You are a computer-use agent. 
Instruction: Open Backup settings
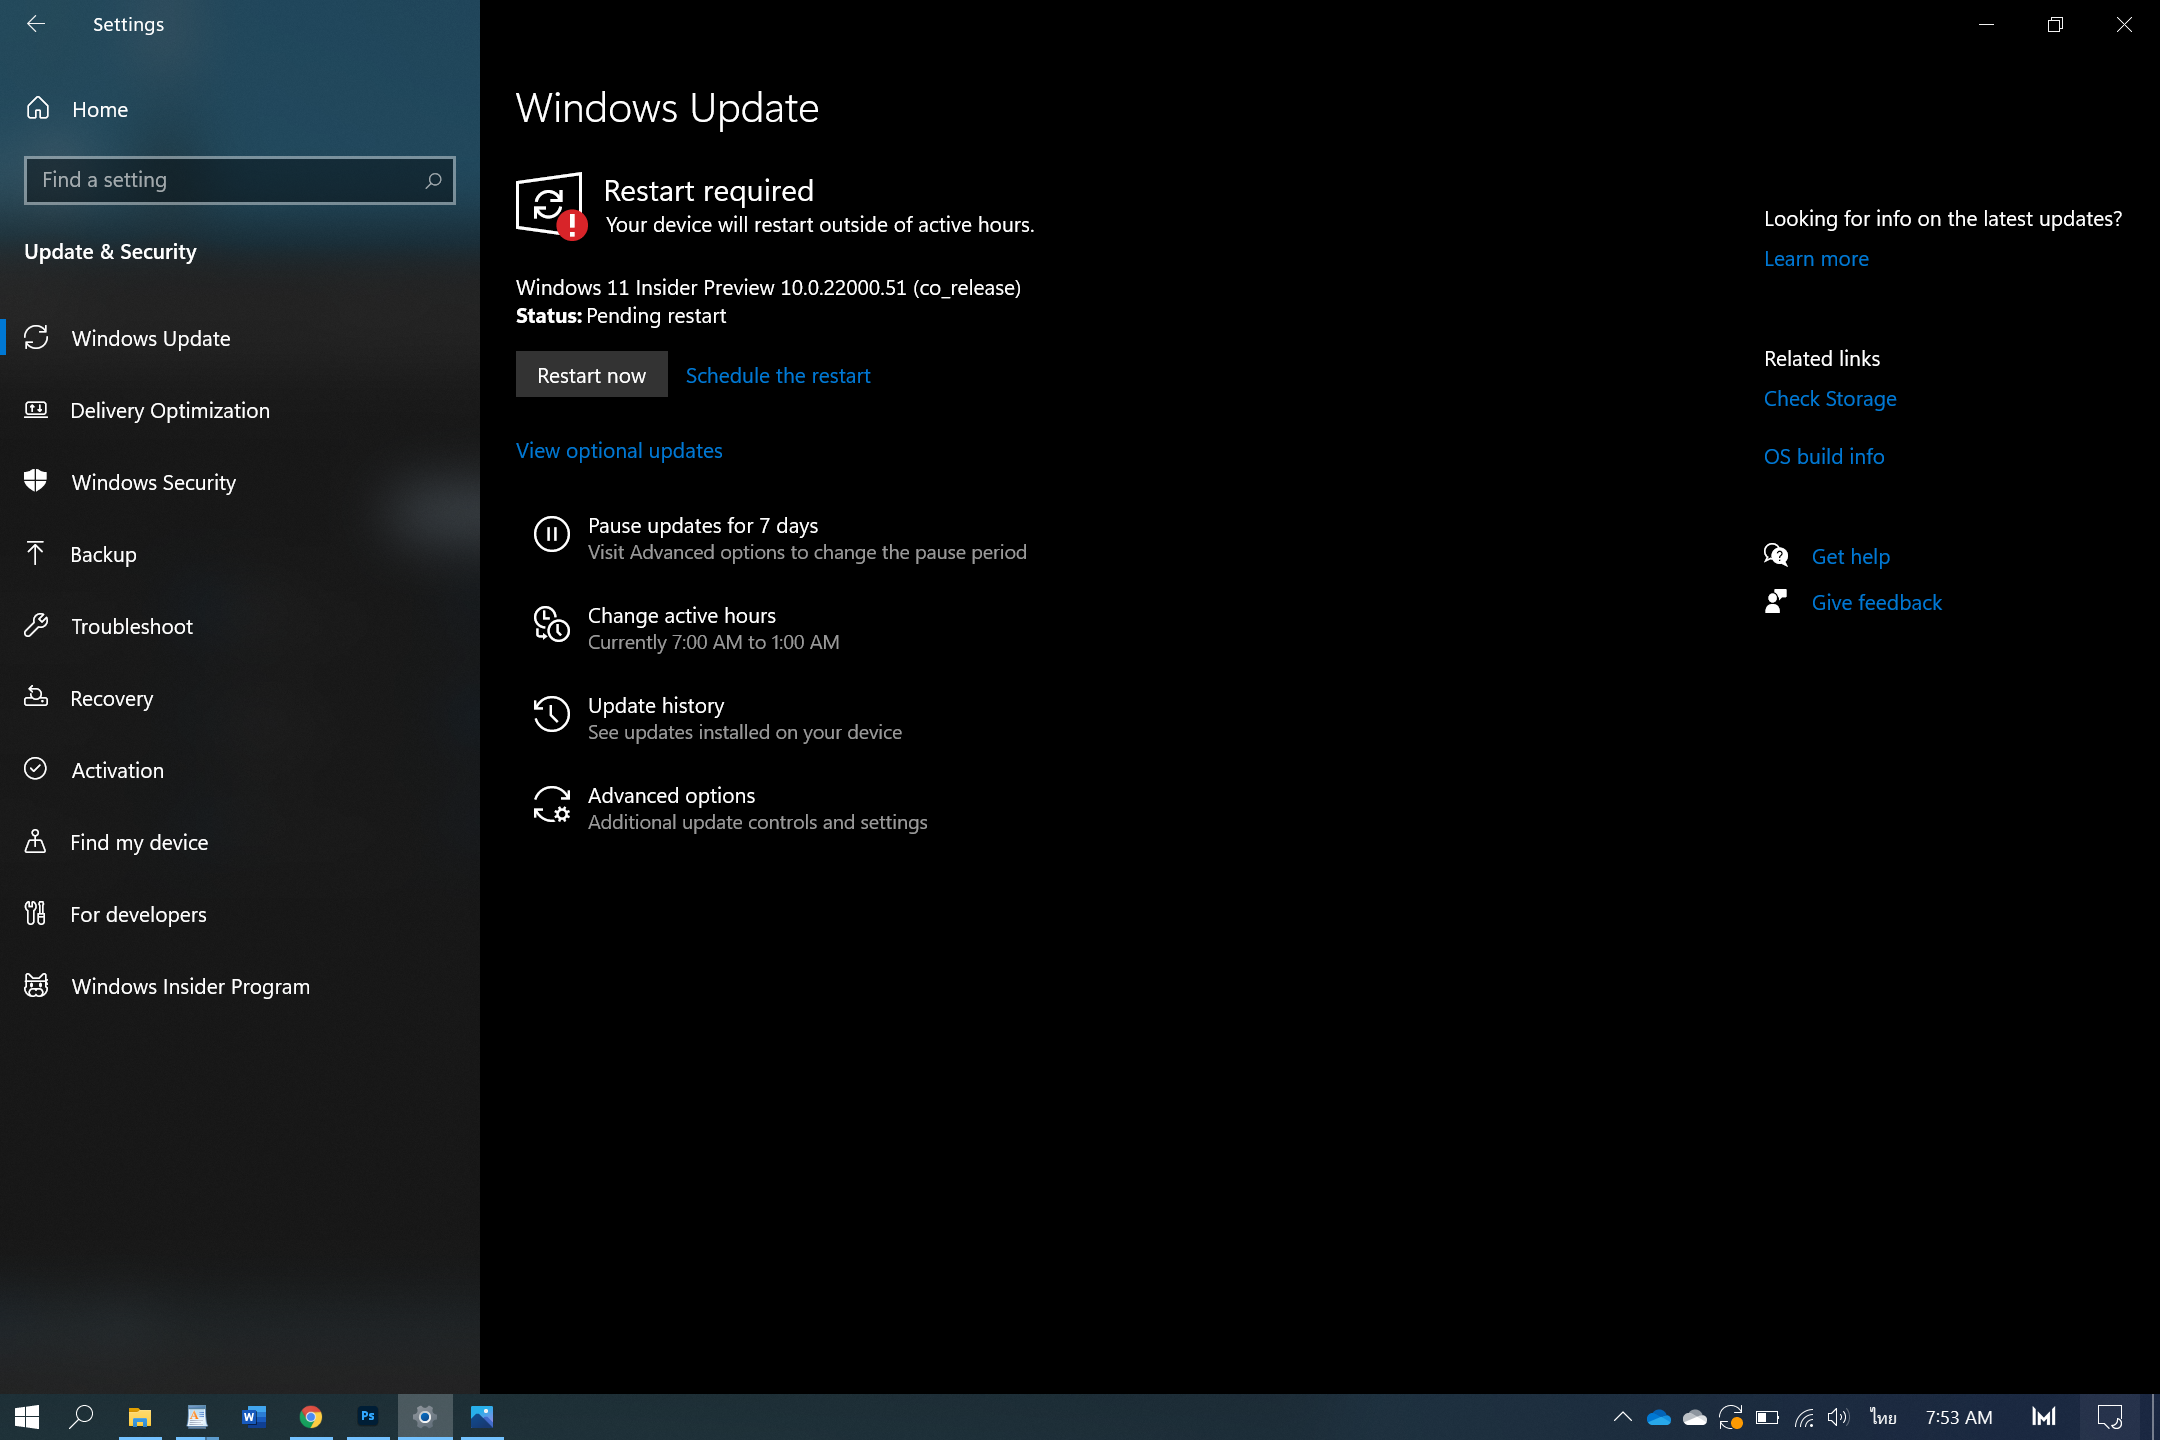click(x=240, y=554)
